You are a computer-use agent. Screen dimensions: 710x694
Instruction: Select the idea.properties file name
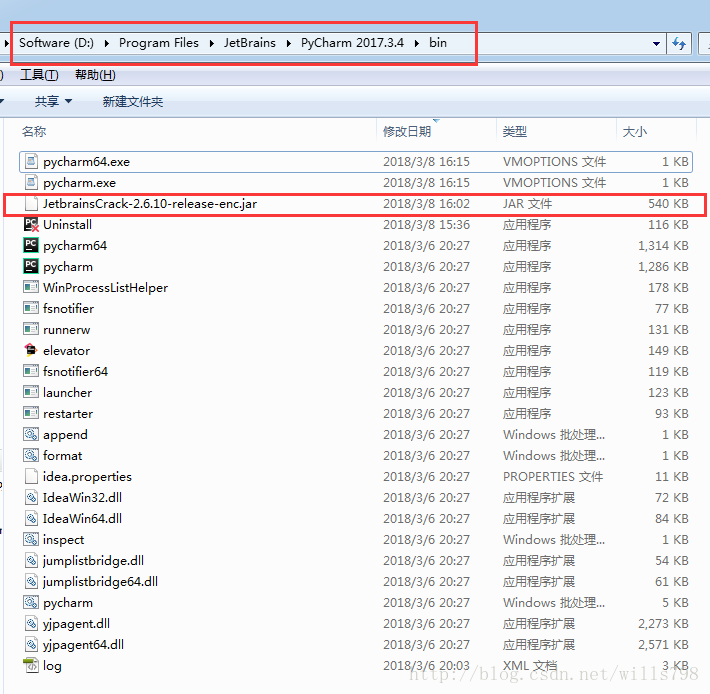(x=87, y=477)
